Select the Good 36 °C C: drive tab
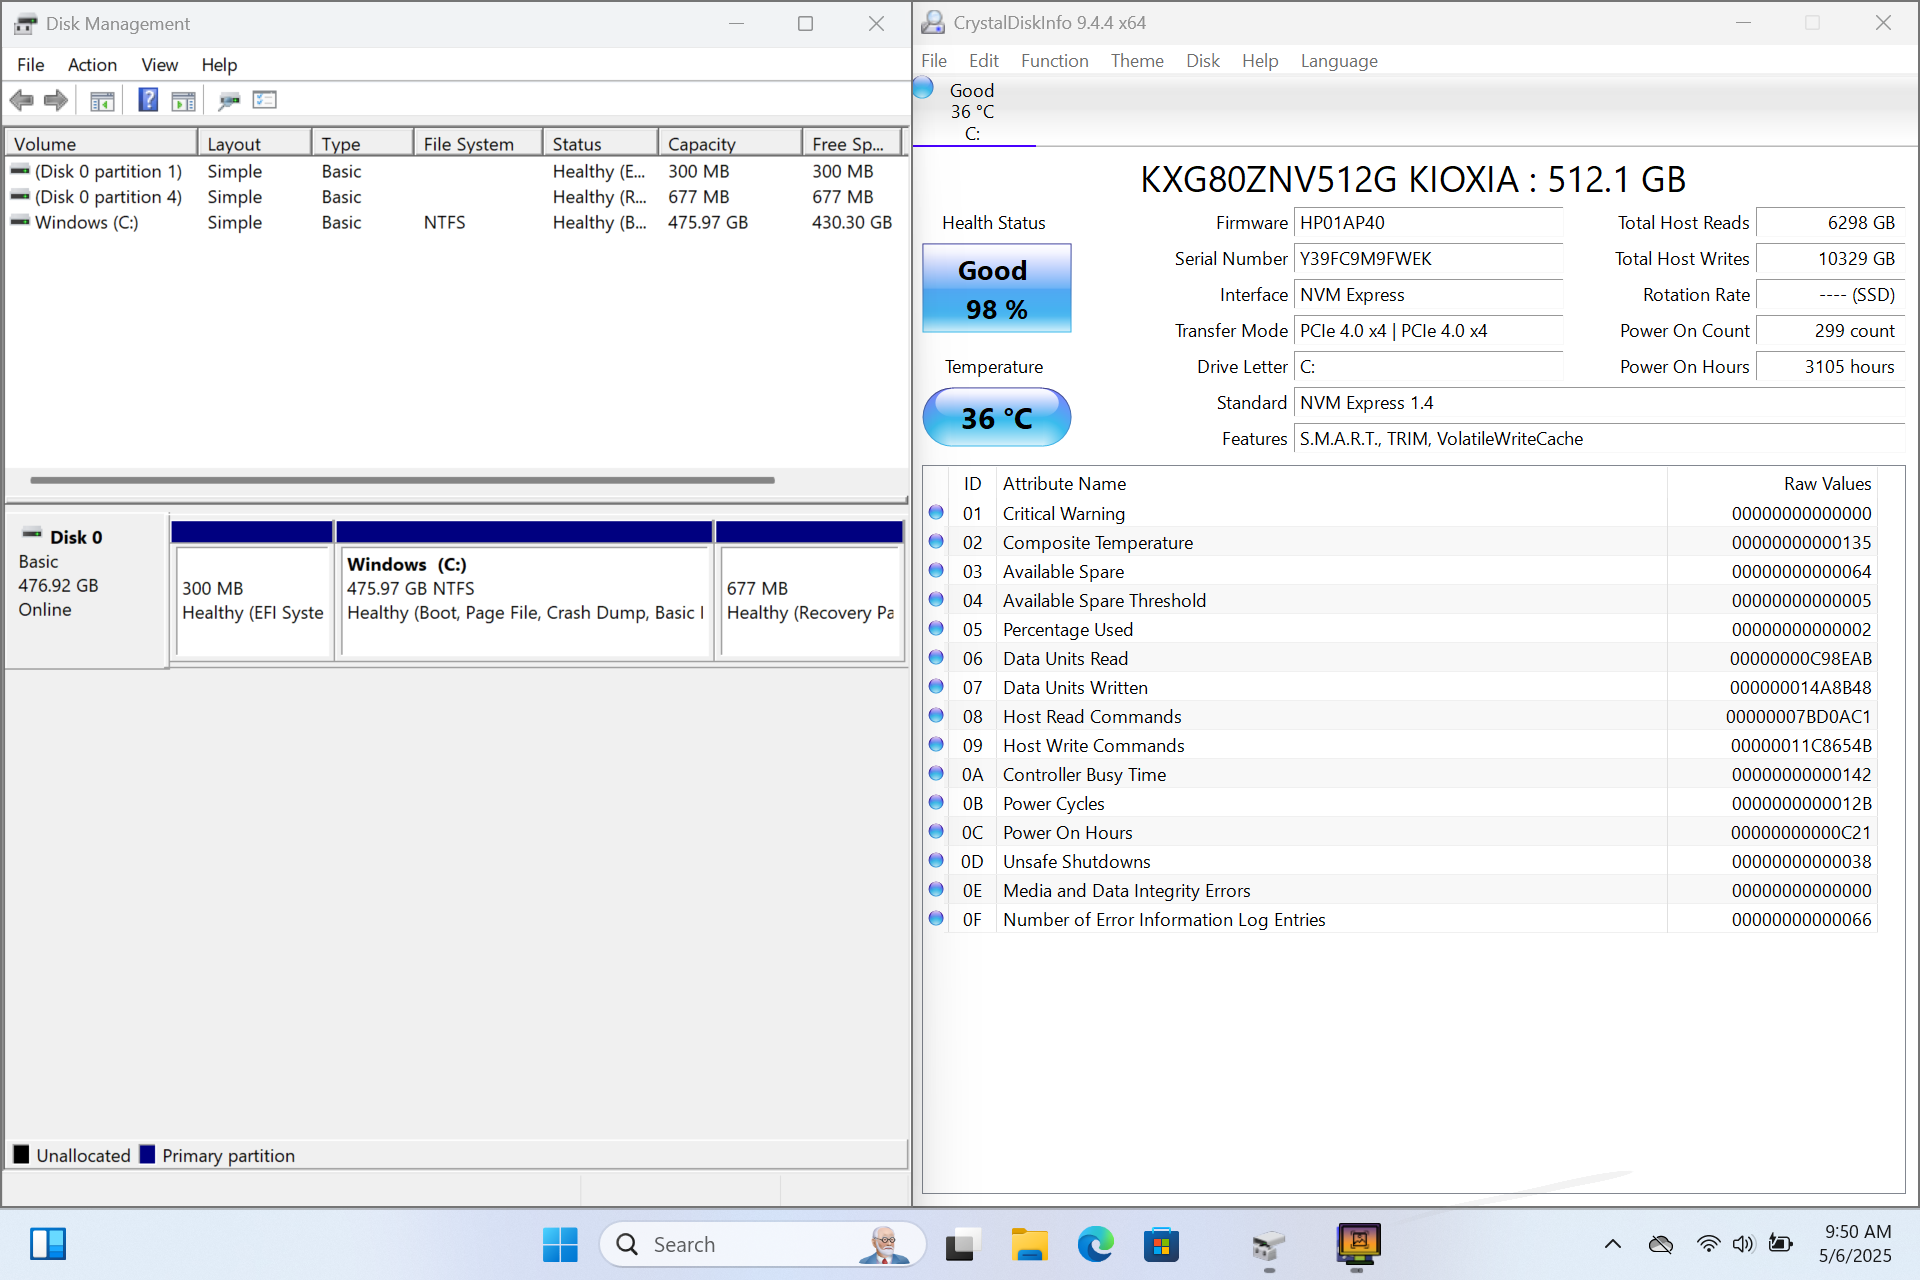 tap(974, 111)
